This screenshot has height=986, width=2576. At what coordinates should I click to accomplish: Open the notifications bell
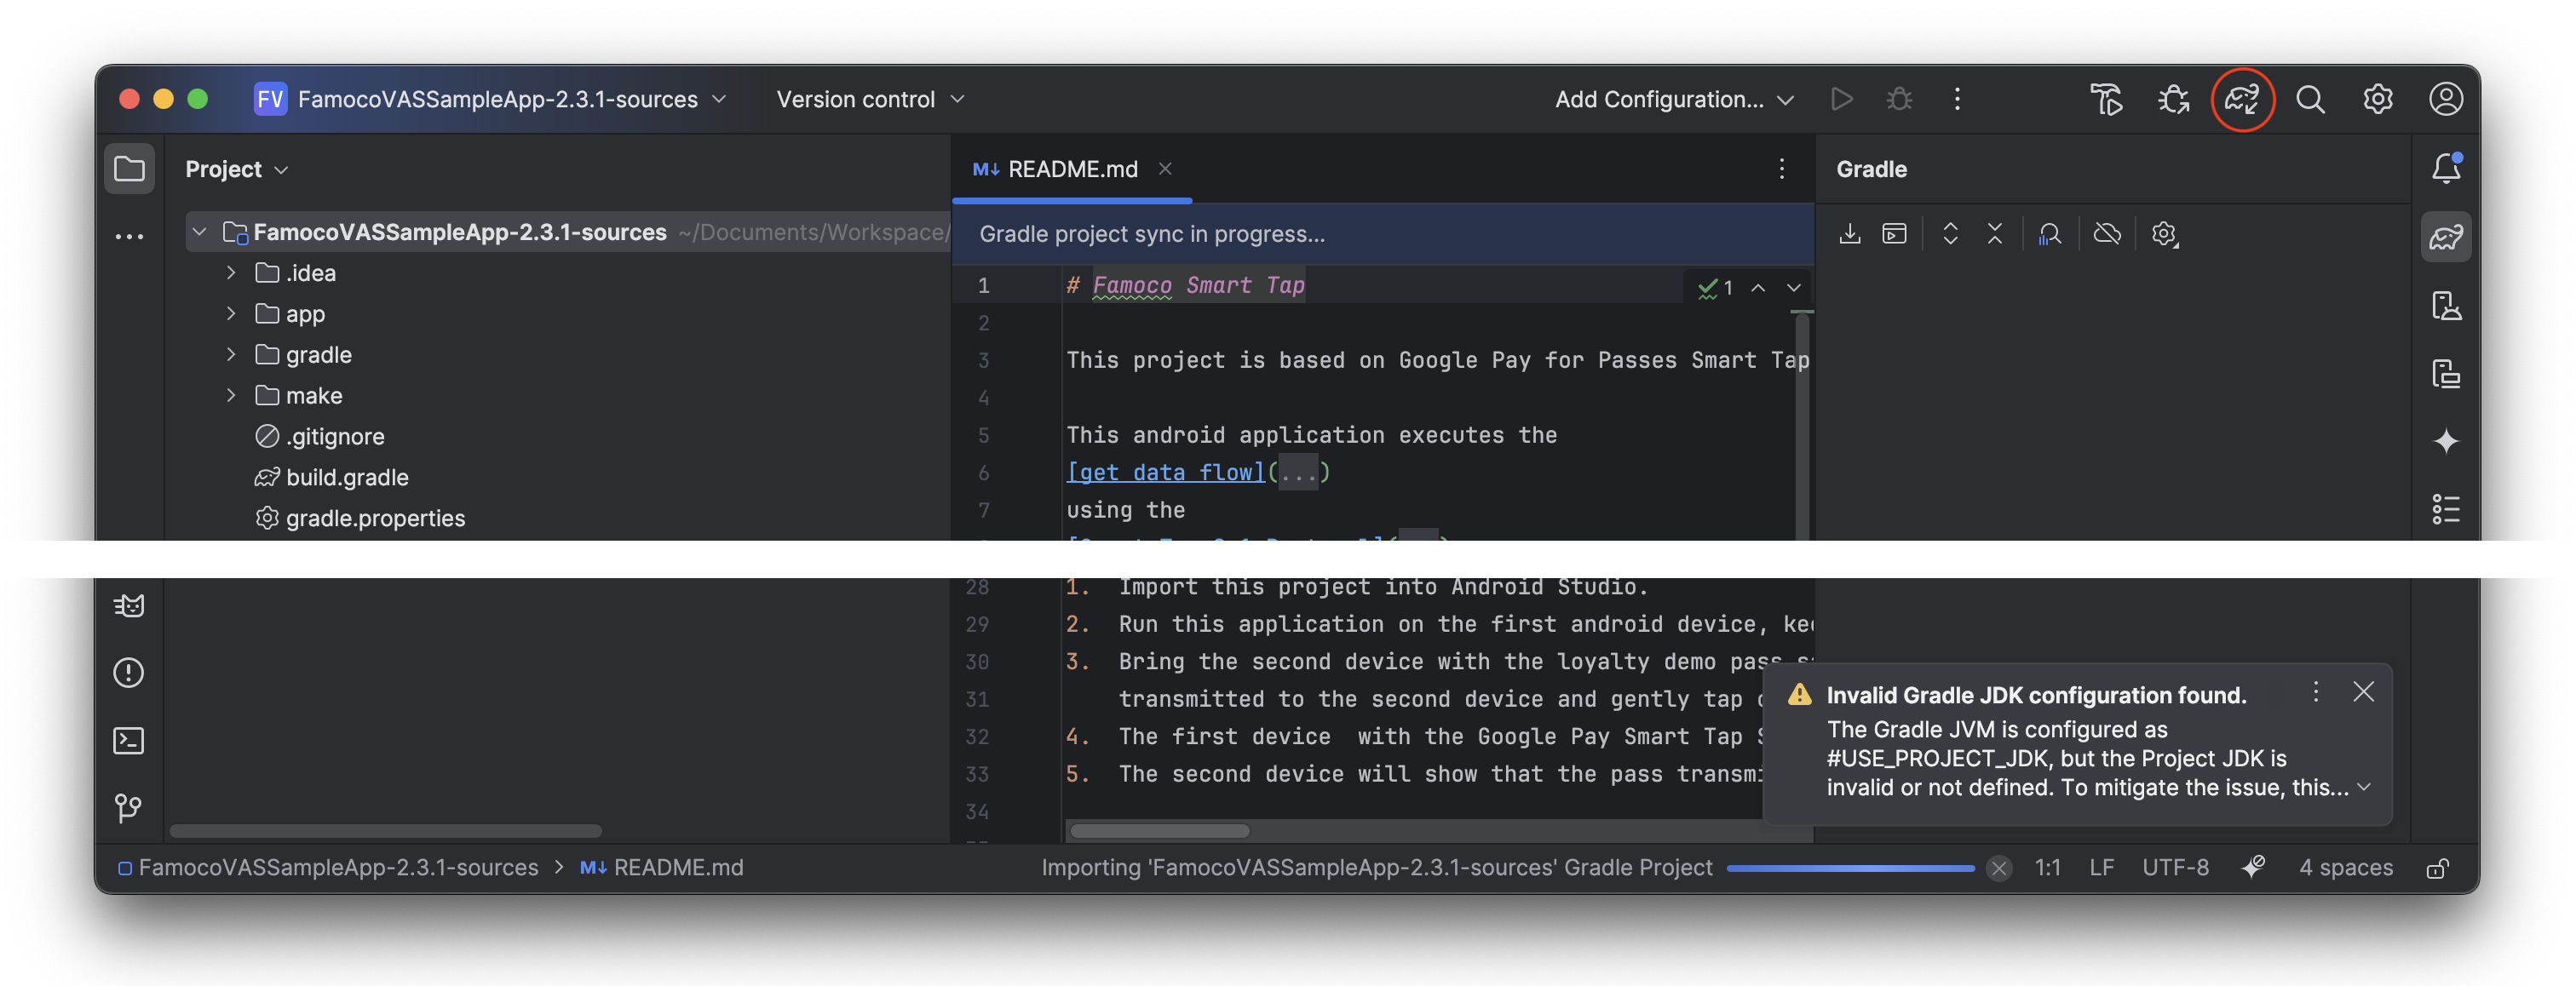pyautogui.click(x=2447, y=167)
